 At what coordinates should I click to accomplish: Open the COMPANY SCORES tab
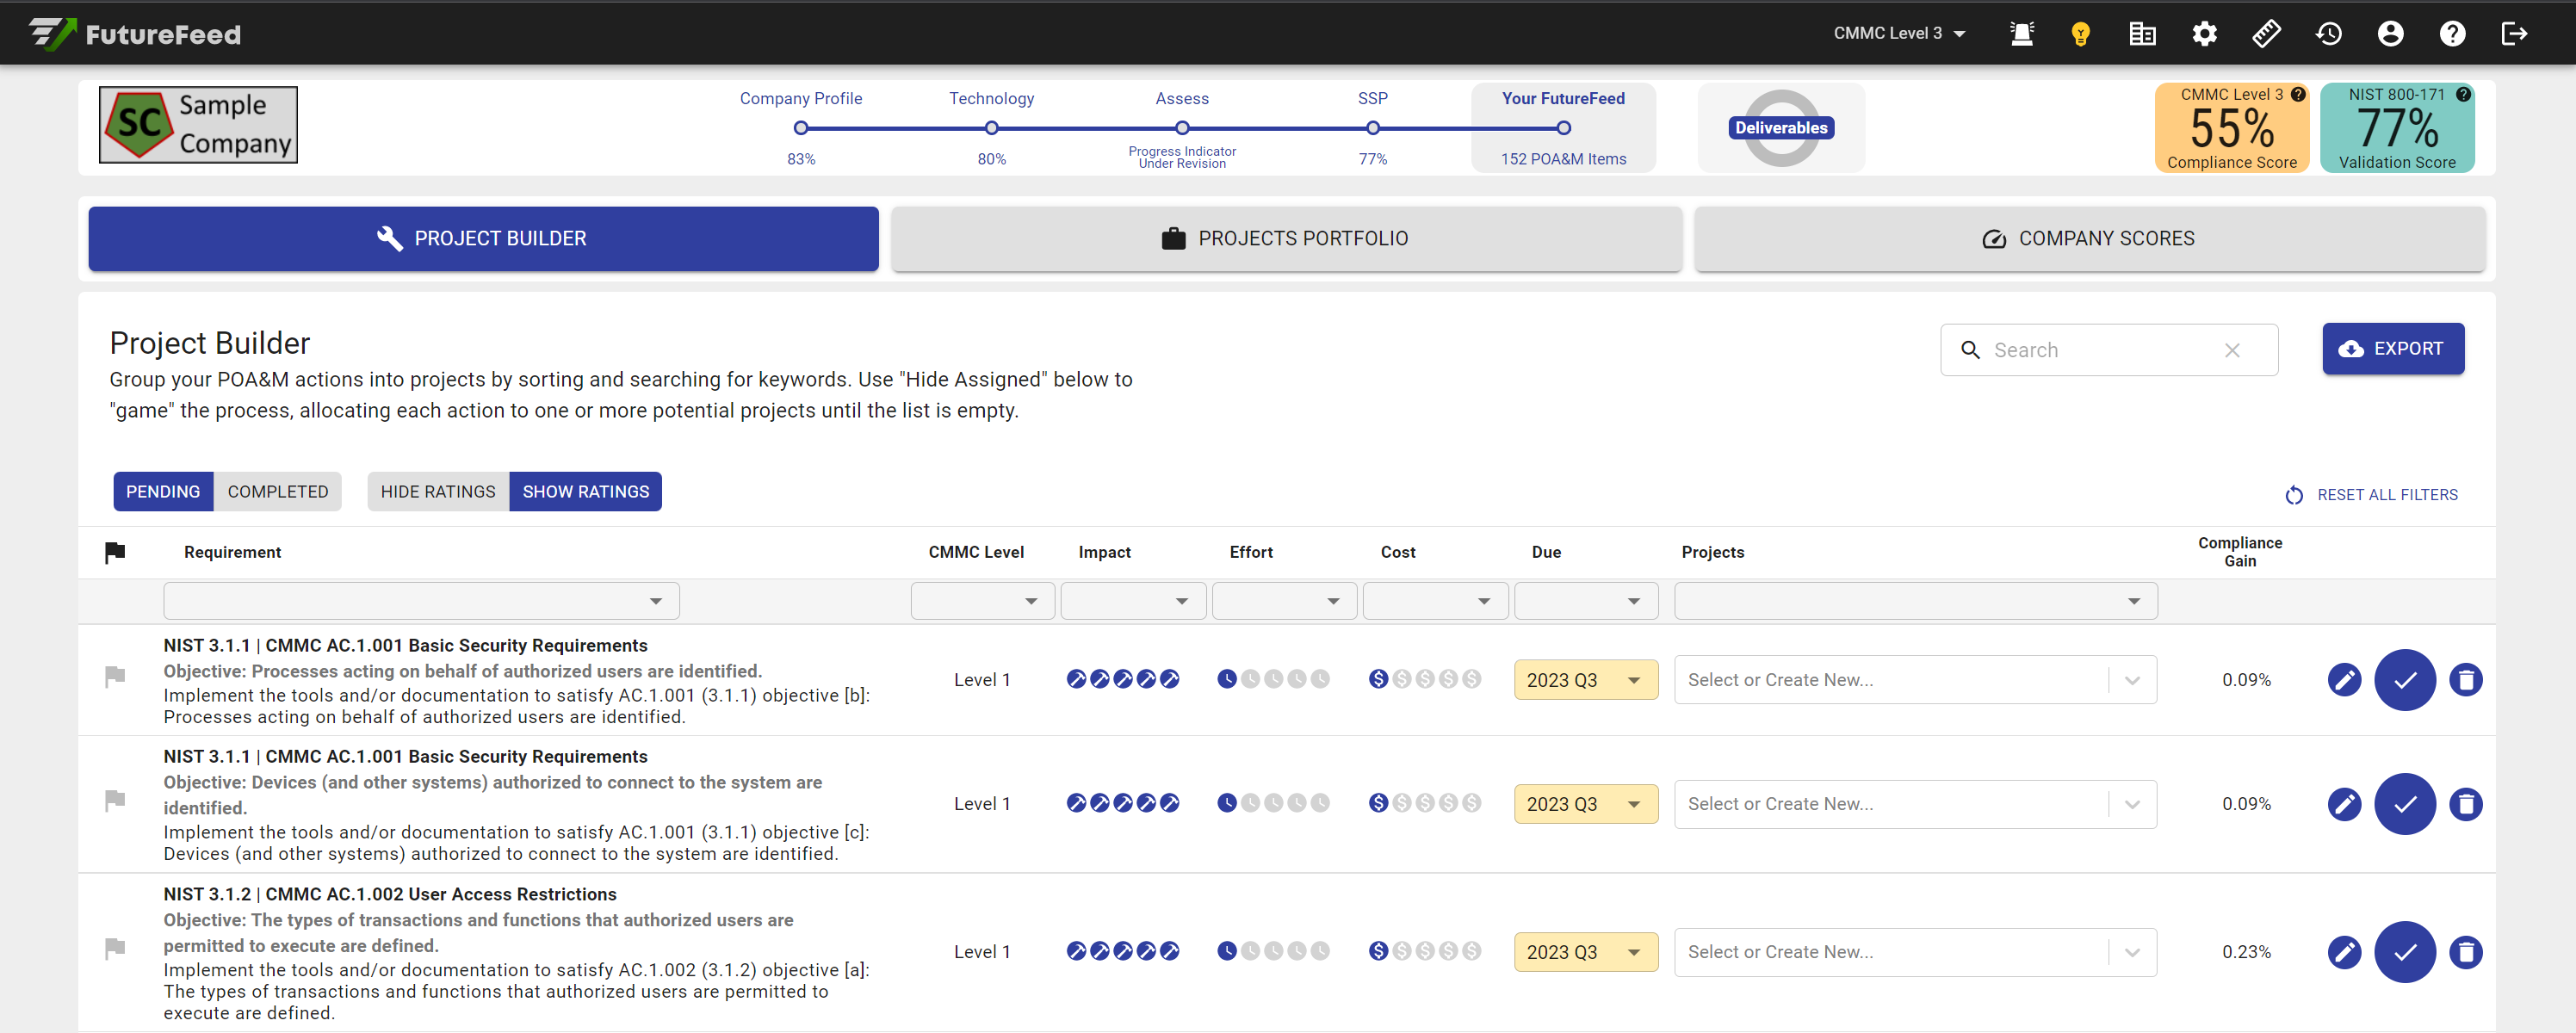tap(2089, 239)
